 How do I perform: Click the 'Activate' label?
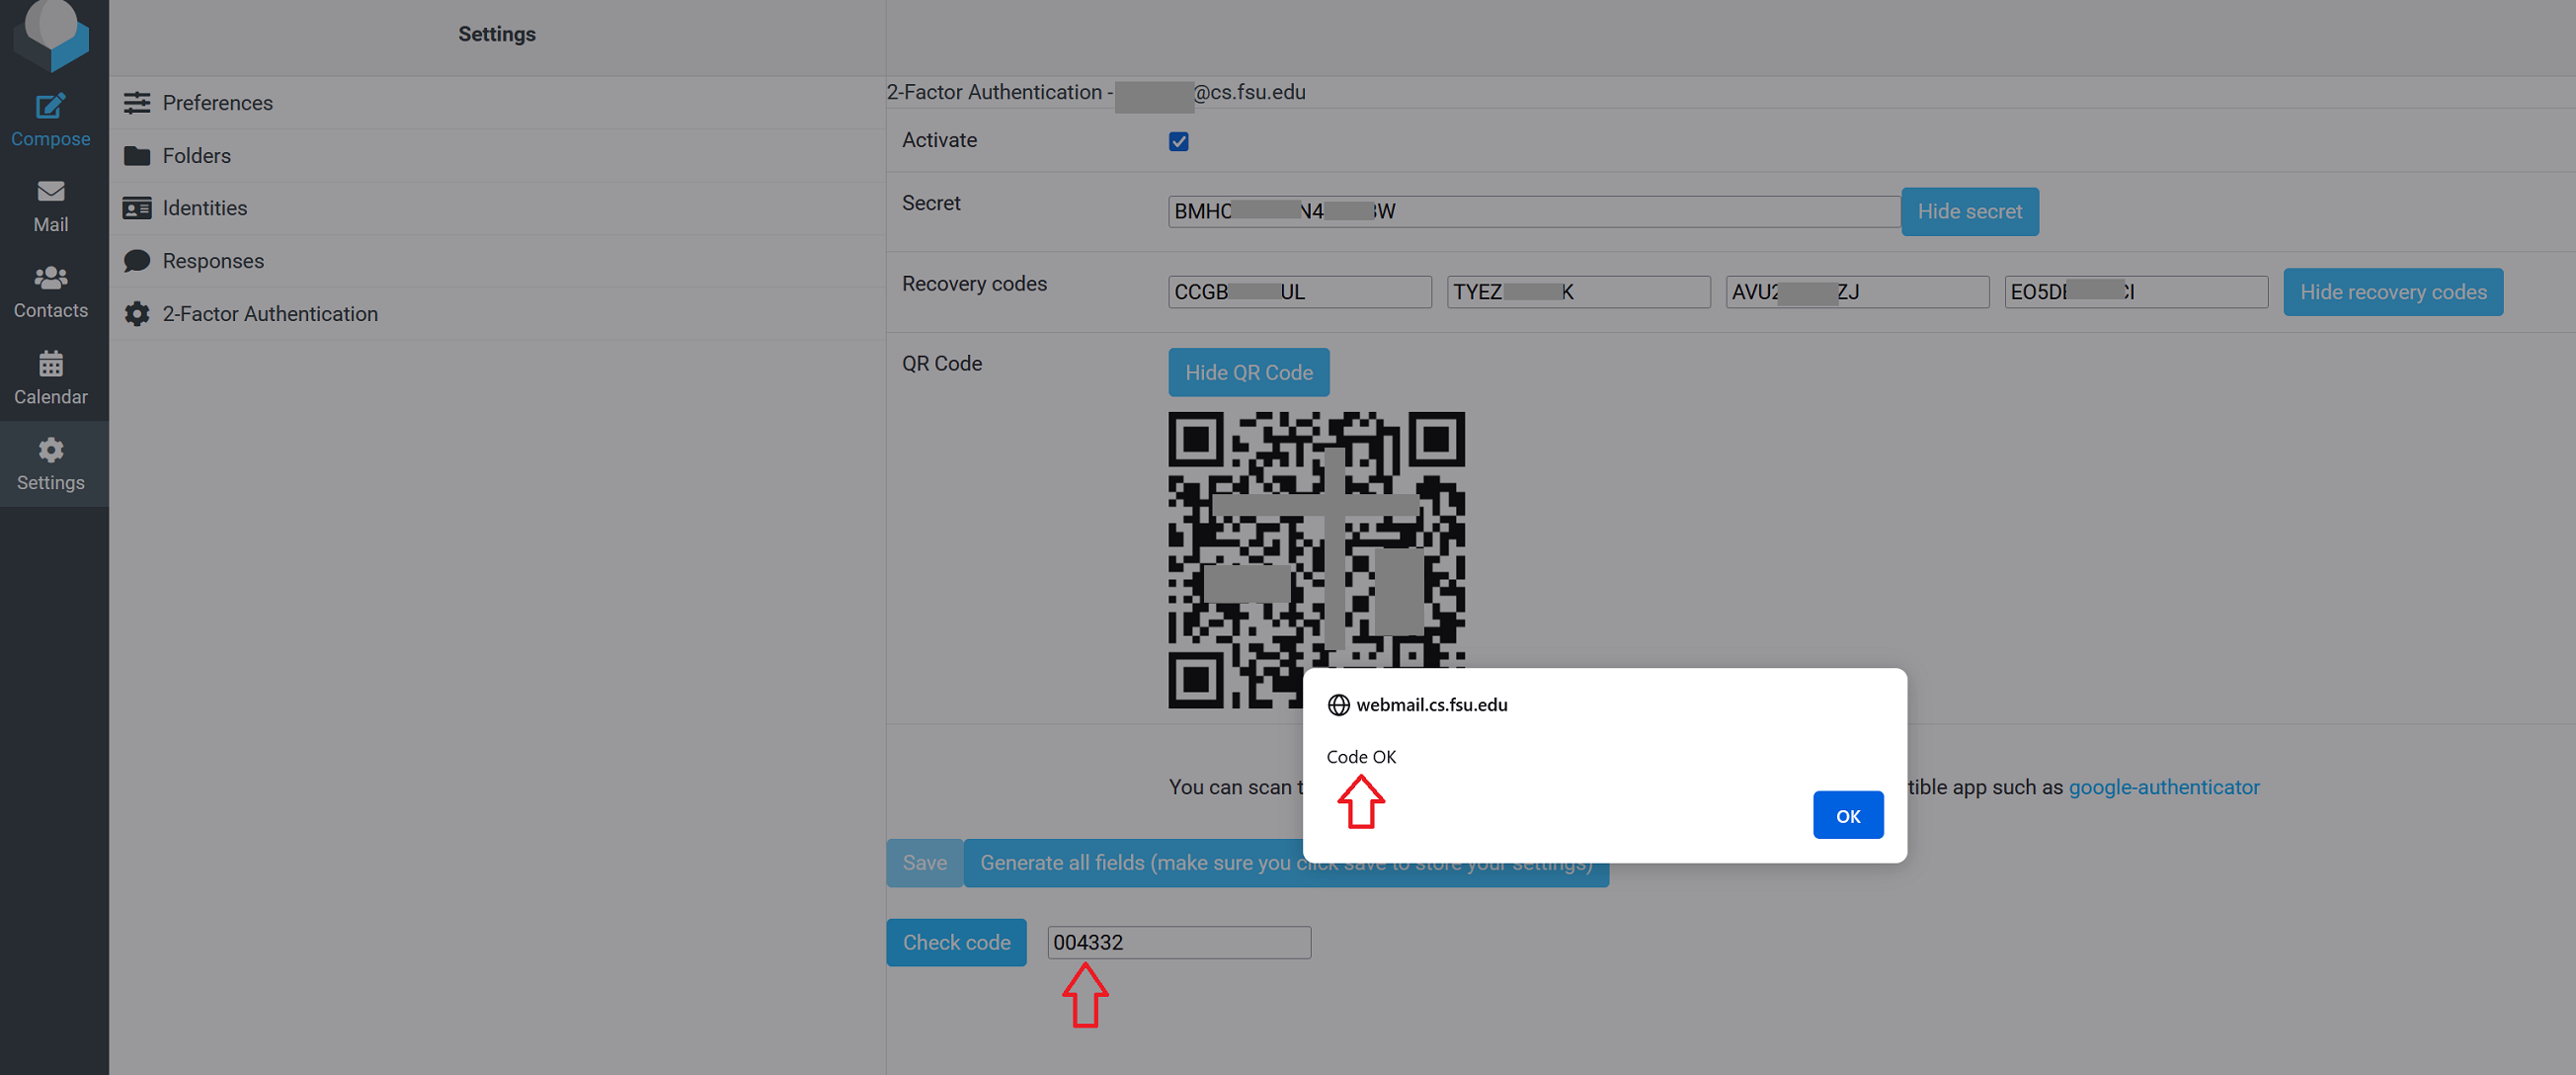(939, 140)
